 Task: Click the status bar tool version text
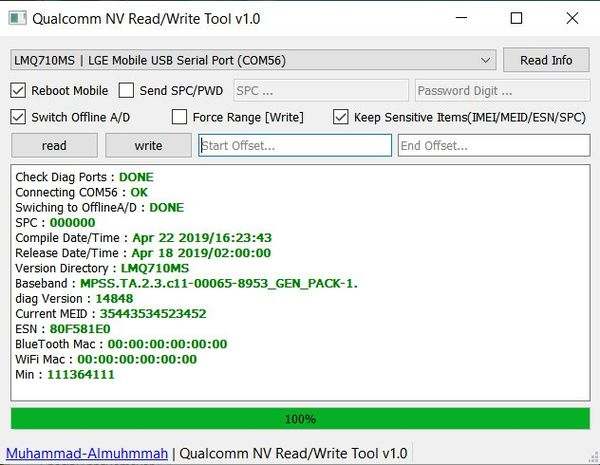293,454
